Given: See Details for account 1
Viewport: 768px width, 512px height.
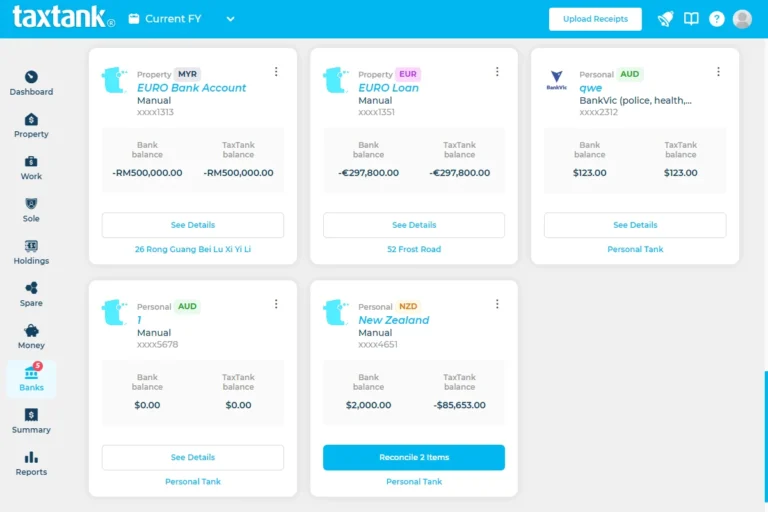Looking at the screenshot, I should point(192,457).
